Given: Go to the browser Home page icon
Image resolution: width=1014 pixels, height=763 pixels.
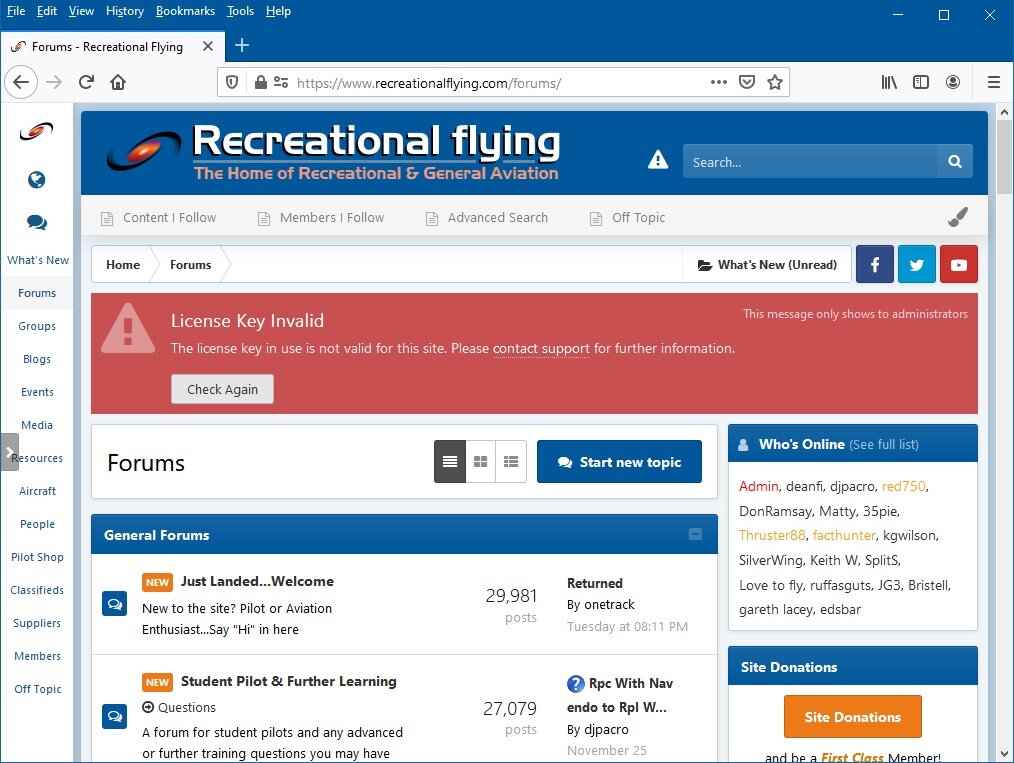Looking at the screenshot, I should click(x=118, y=82).
